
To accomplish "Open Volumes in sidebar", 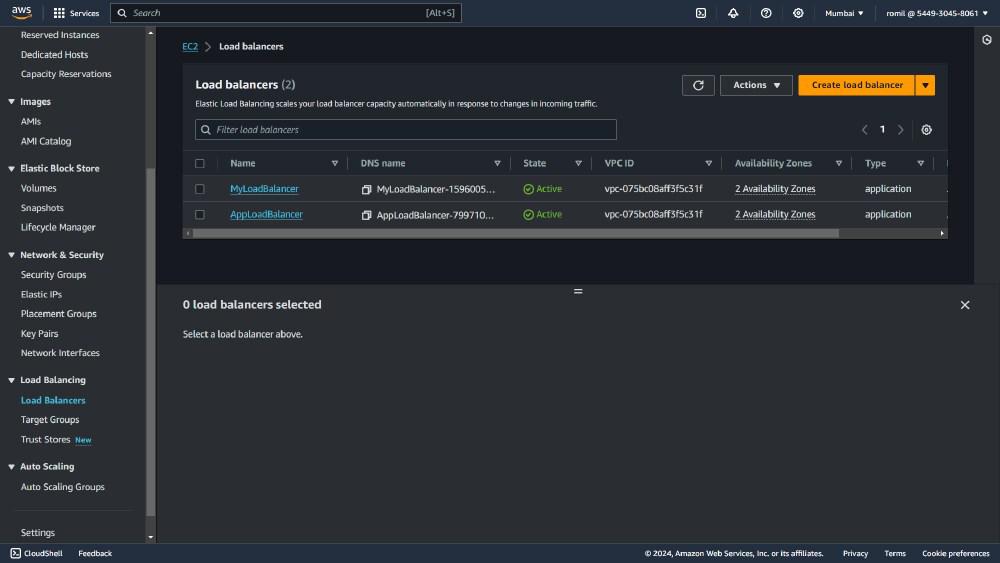I will coord(38,188).
